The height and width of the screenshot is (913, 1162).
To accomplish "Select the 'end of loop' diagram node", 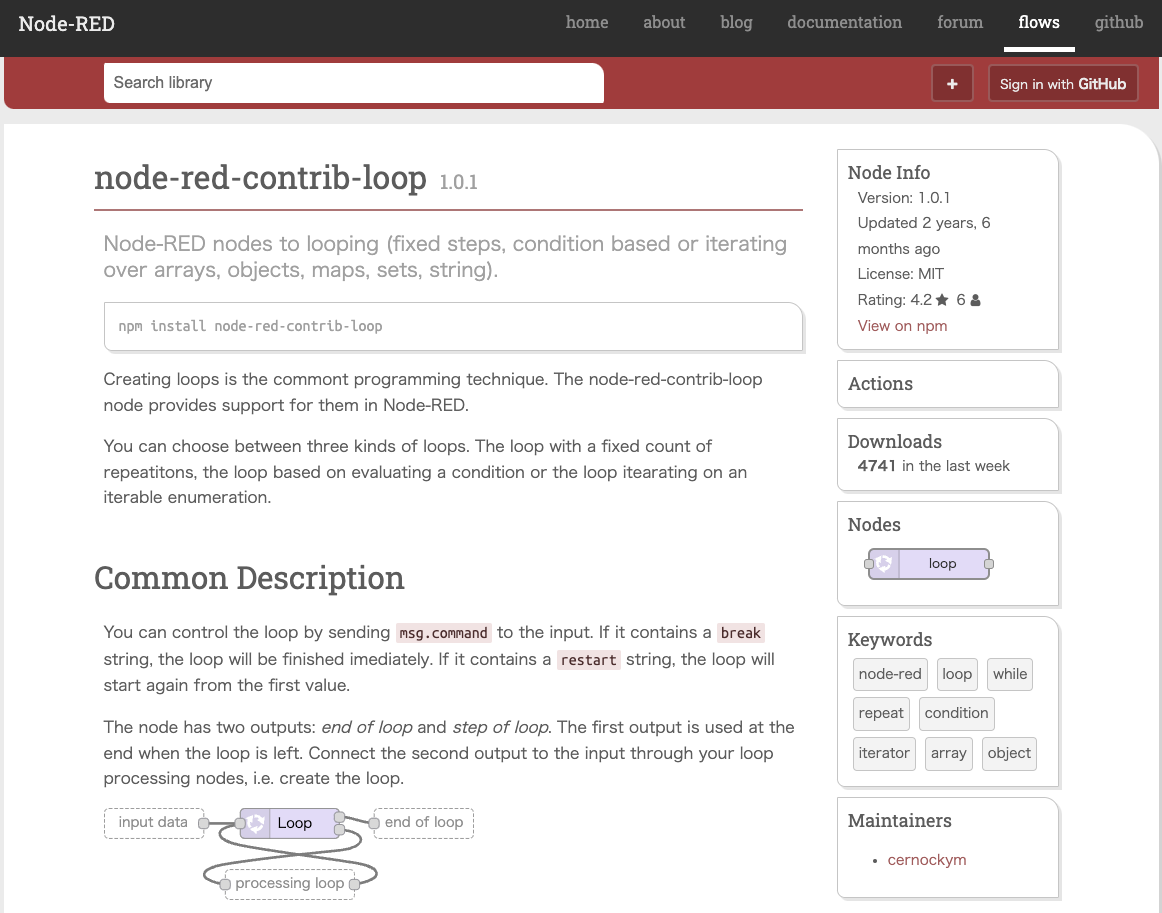I will click(424, 823).
